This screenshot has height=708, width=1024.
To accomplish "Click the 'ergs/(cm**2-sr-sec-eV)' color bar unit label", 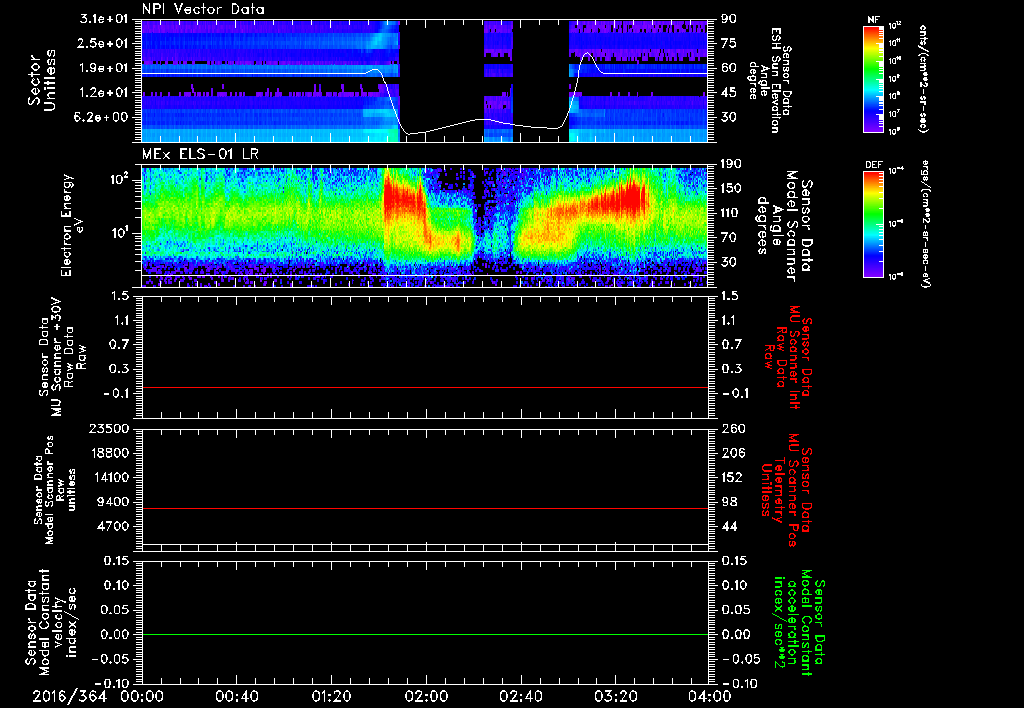I will pos(925,223).
